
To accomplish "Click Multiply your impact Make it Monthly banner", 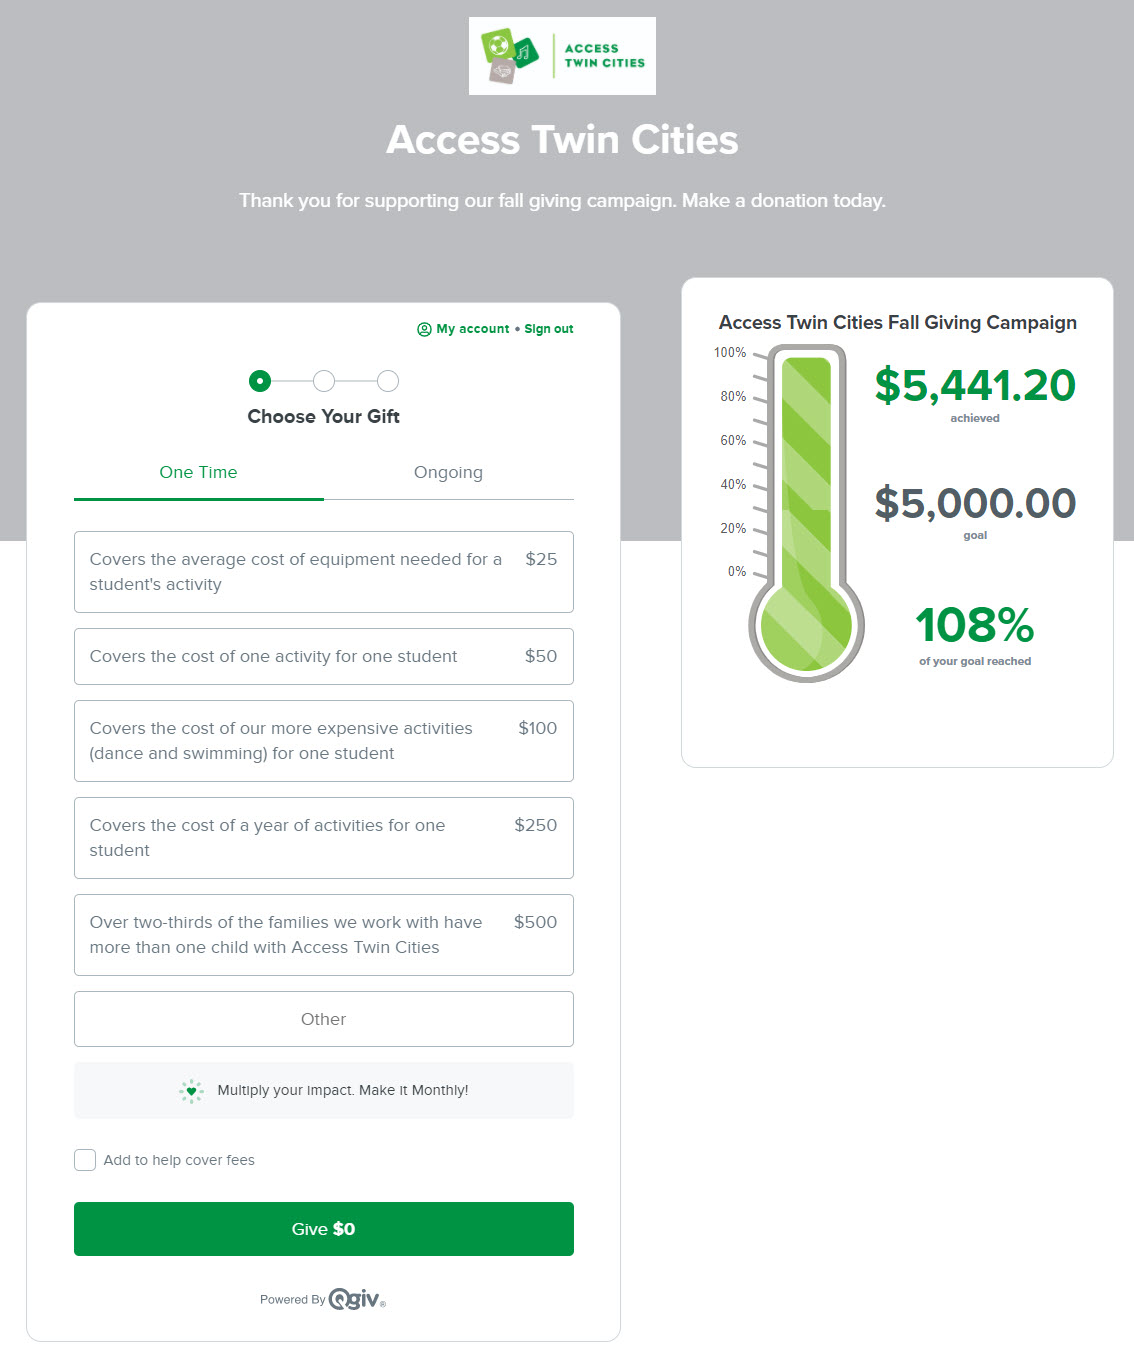I will click(324, 1091).
